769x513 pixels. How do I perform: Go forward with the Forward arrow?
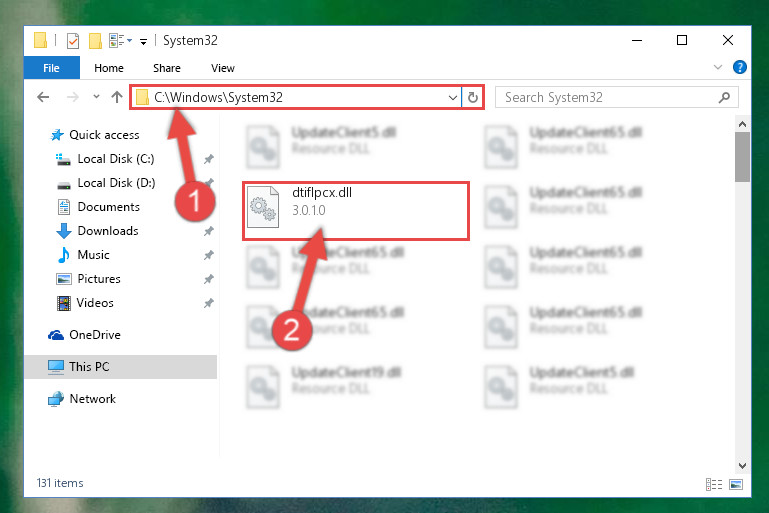pos(73,97)
